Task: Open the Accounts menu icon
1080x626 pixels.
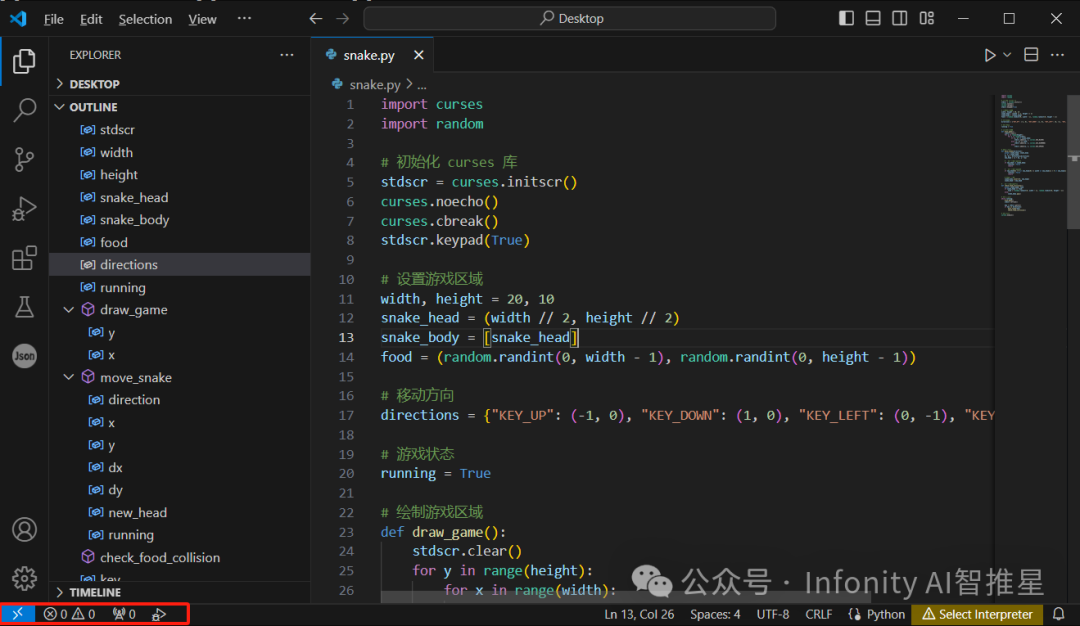Action: pyautogui.click(x=24, y=530)
